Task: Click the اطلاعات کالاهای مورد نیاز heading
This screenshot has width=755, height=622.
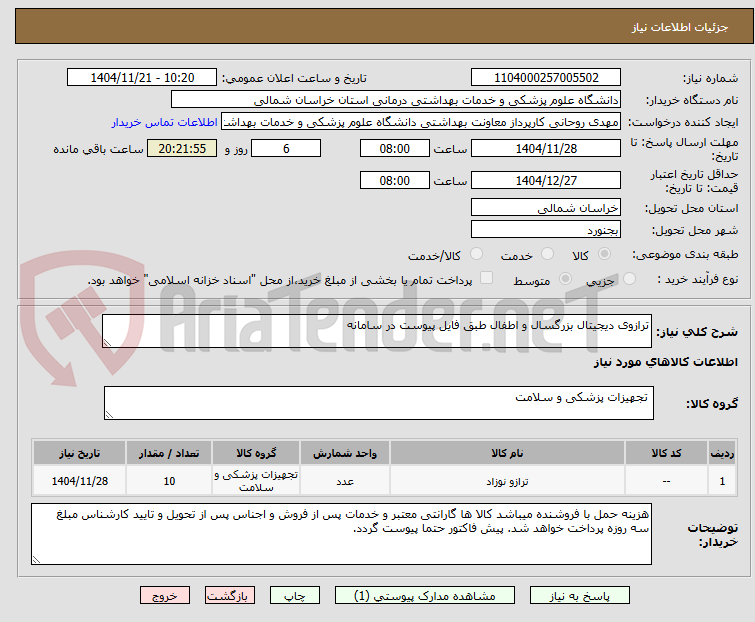Action: [x=665, y=362]
